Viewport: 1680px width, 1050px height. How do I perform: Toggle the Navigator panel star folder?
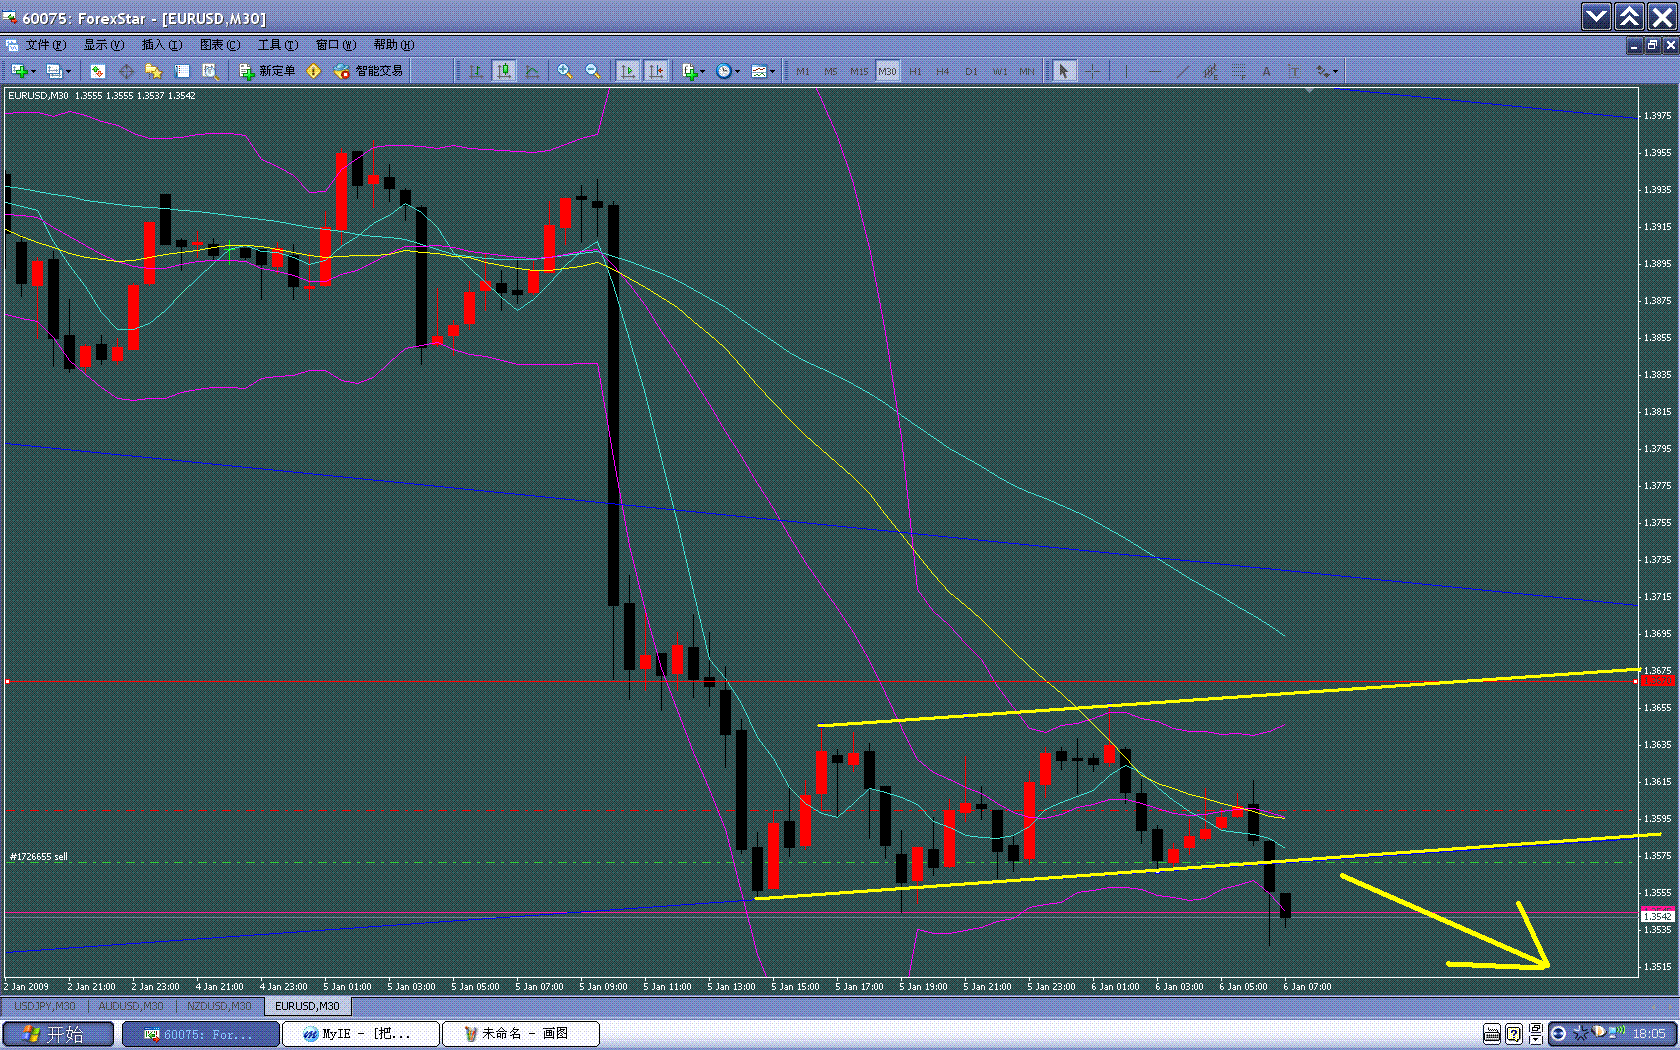point(154,71)
